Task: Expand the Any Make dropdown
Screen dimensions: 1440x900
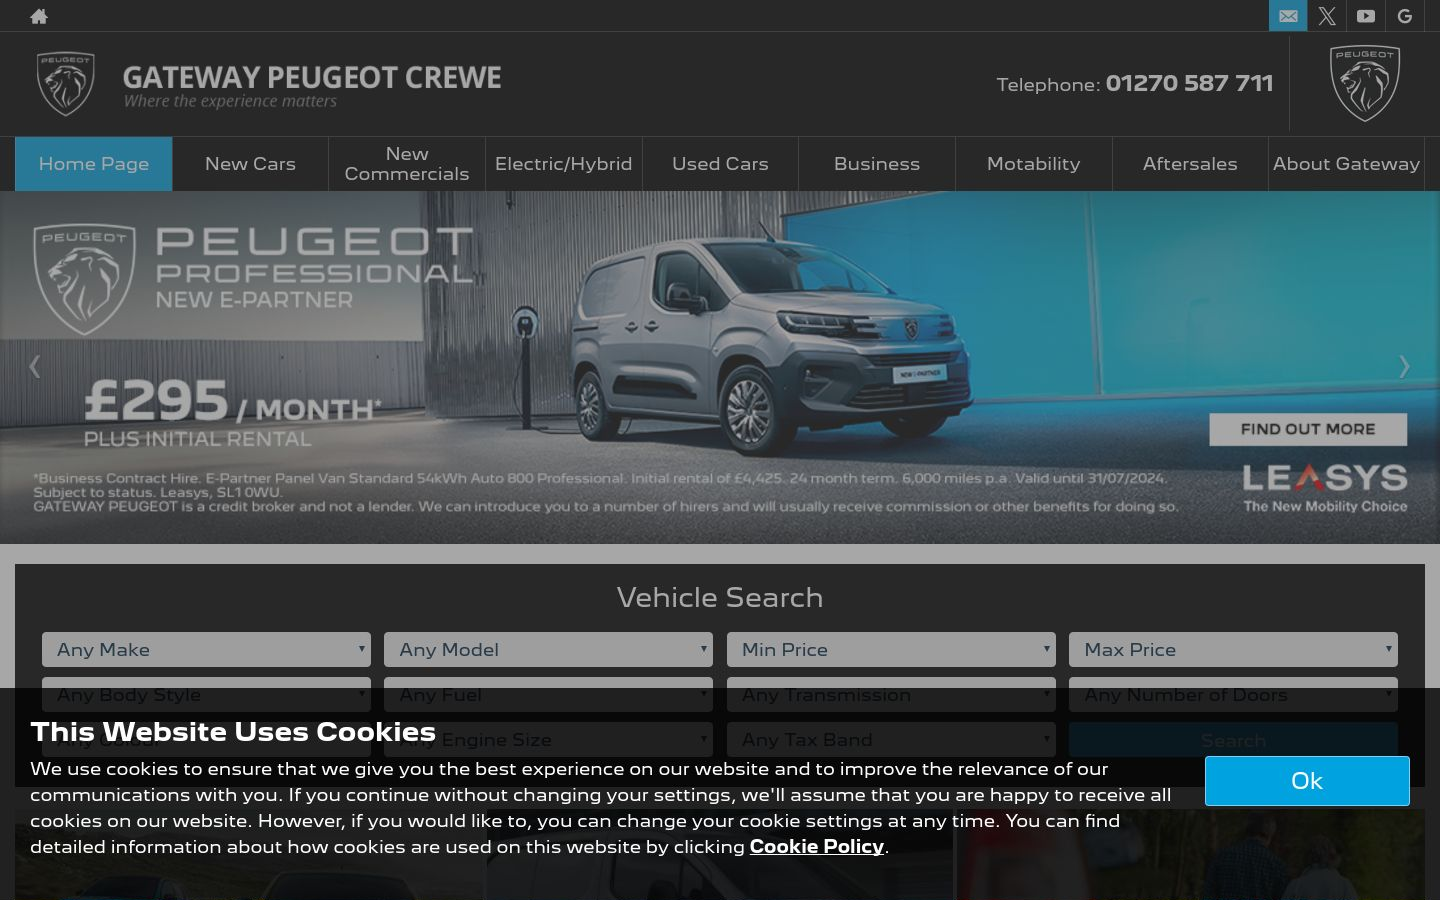Action: [x=206, y=649]
